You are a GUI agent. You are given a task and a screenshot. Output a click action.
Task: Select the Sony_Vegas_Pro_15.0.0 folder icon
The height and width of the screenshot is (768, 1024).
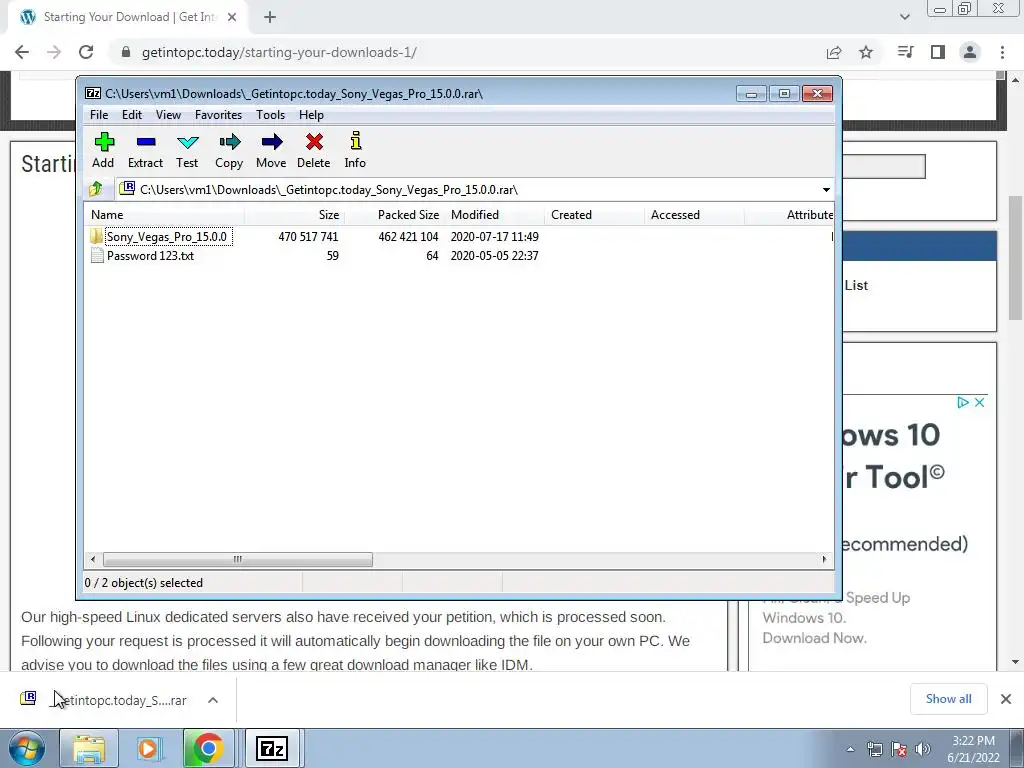pos(96,236)
